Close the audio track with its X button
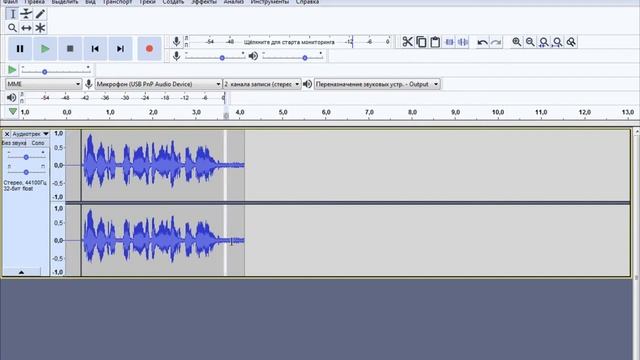This screenshot has height=360, width=640. pos(7,134)
